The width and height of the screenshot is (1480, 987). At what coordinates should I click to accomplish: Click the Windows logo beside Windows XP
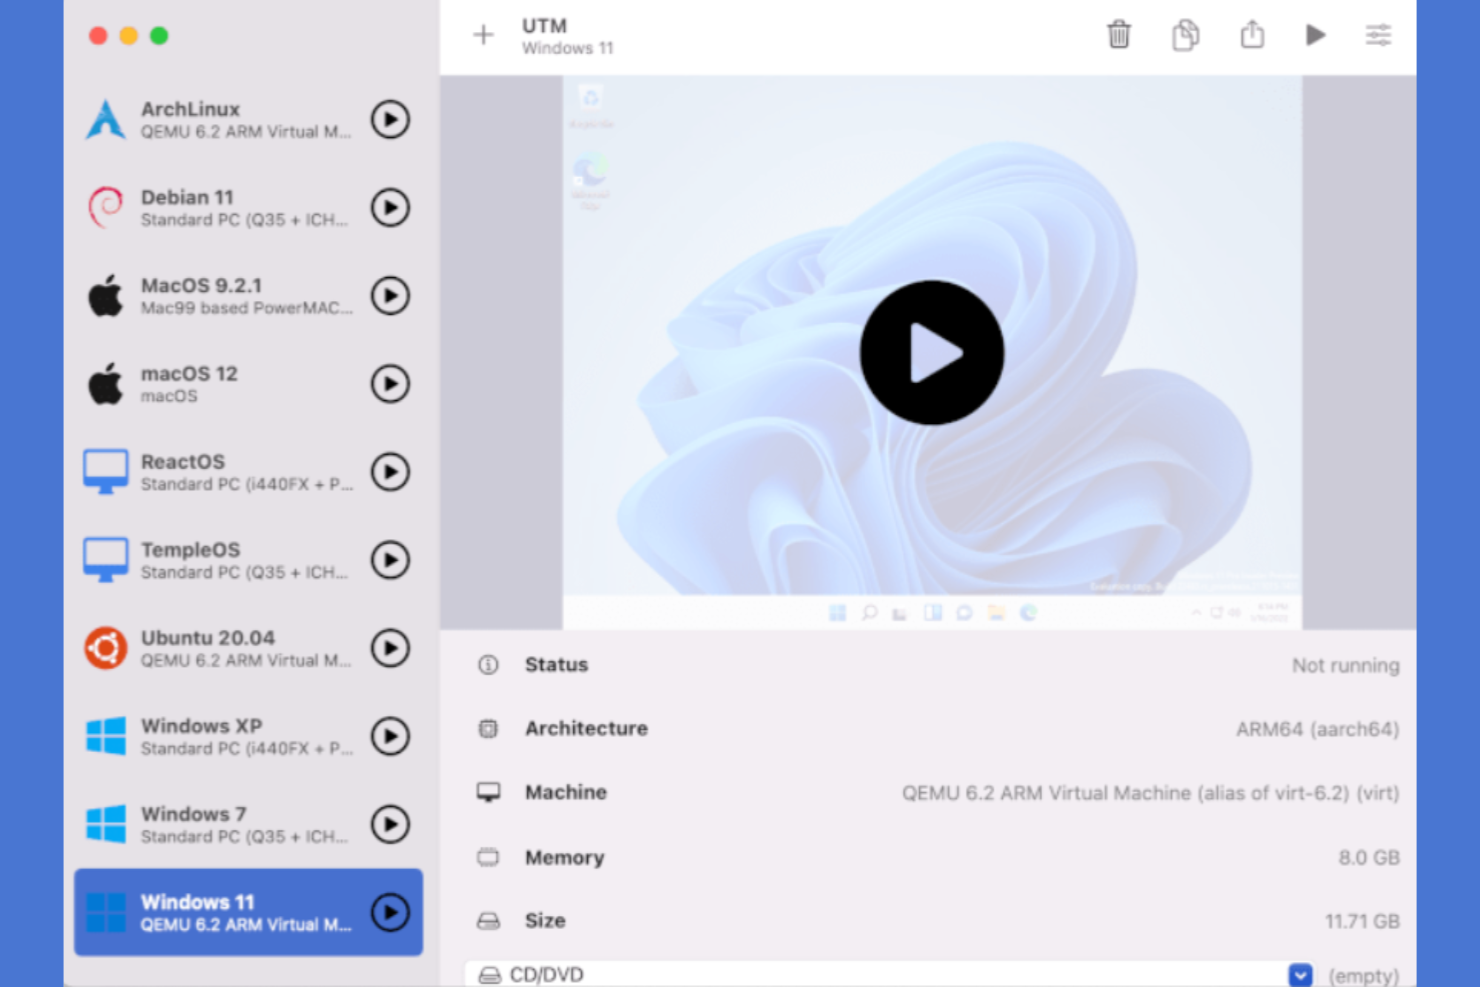click(106, 735)
